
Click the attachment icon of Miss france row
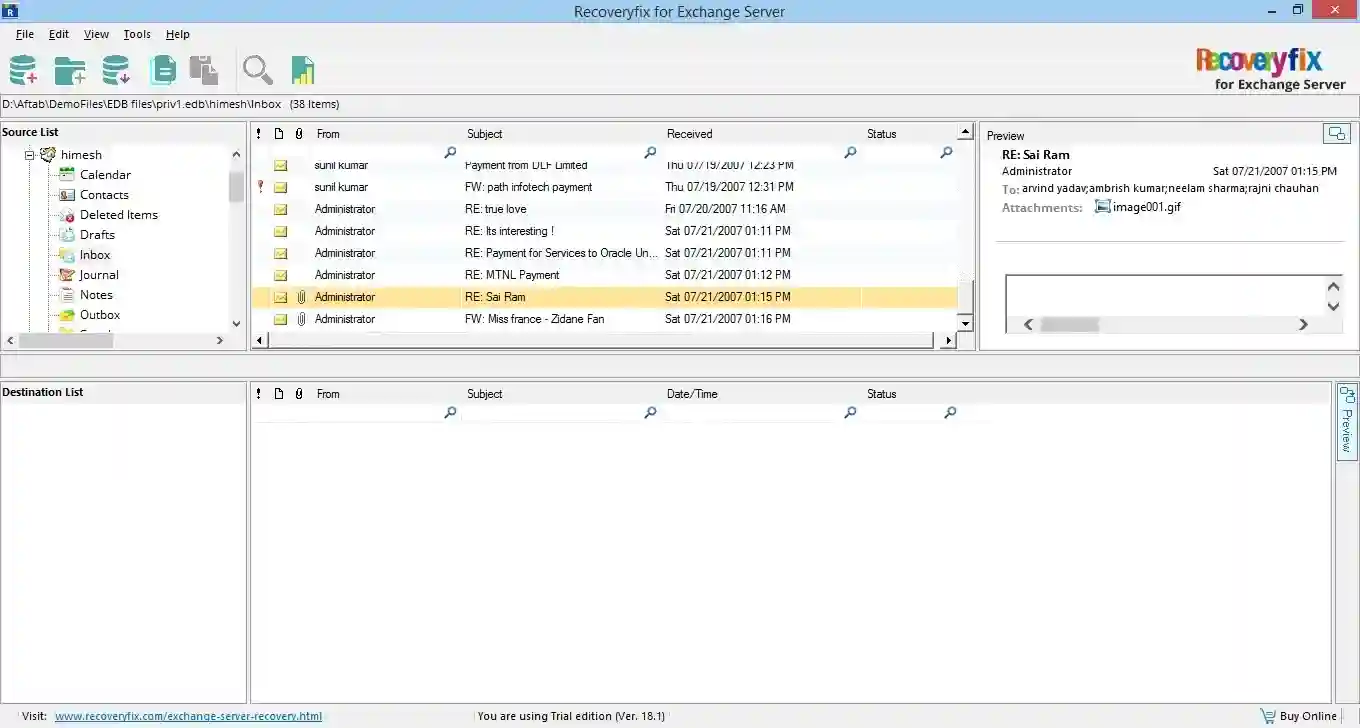click(x=300, y=319)
